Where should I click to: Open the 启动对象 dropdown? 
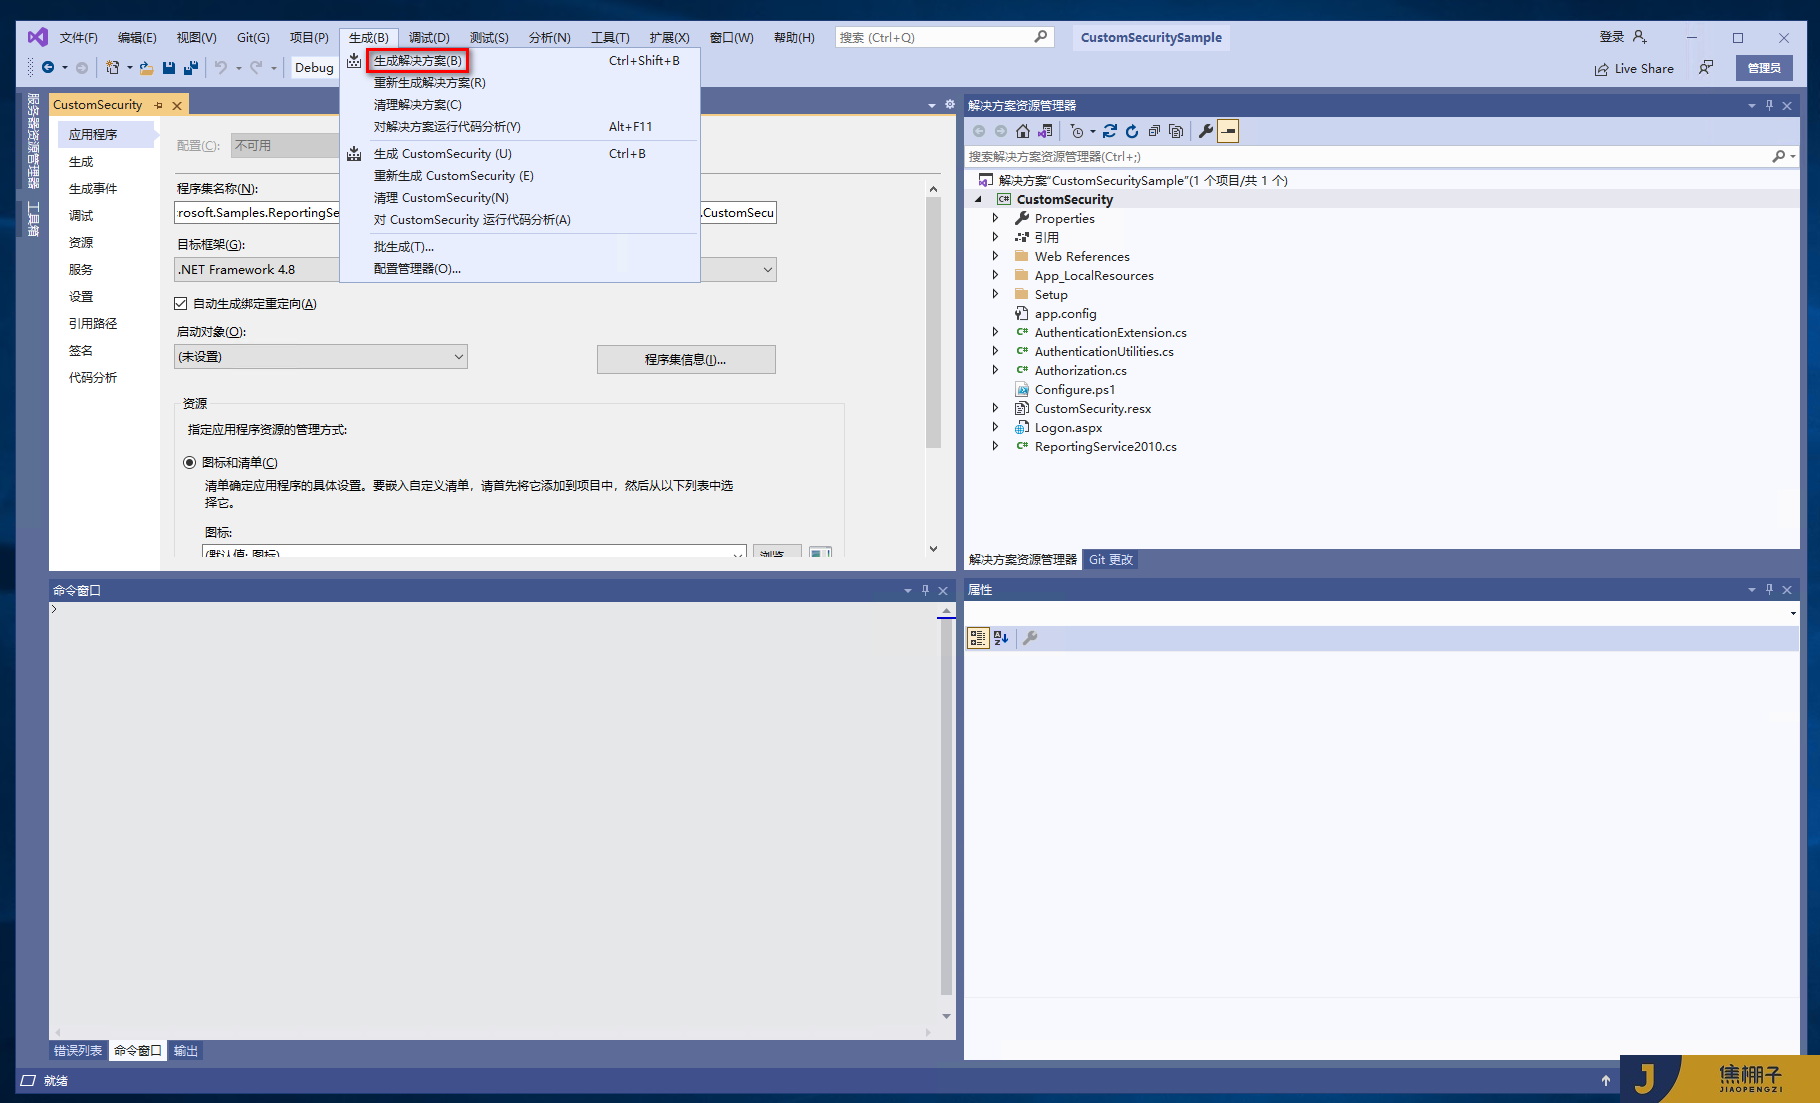321,357
